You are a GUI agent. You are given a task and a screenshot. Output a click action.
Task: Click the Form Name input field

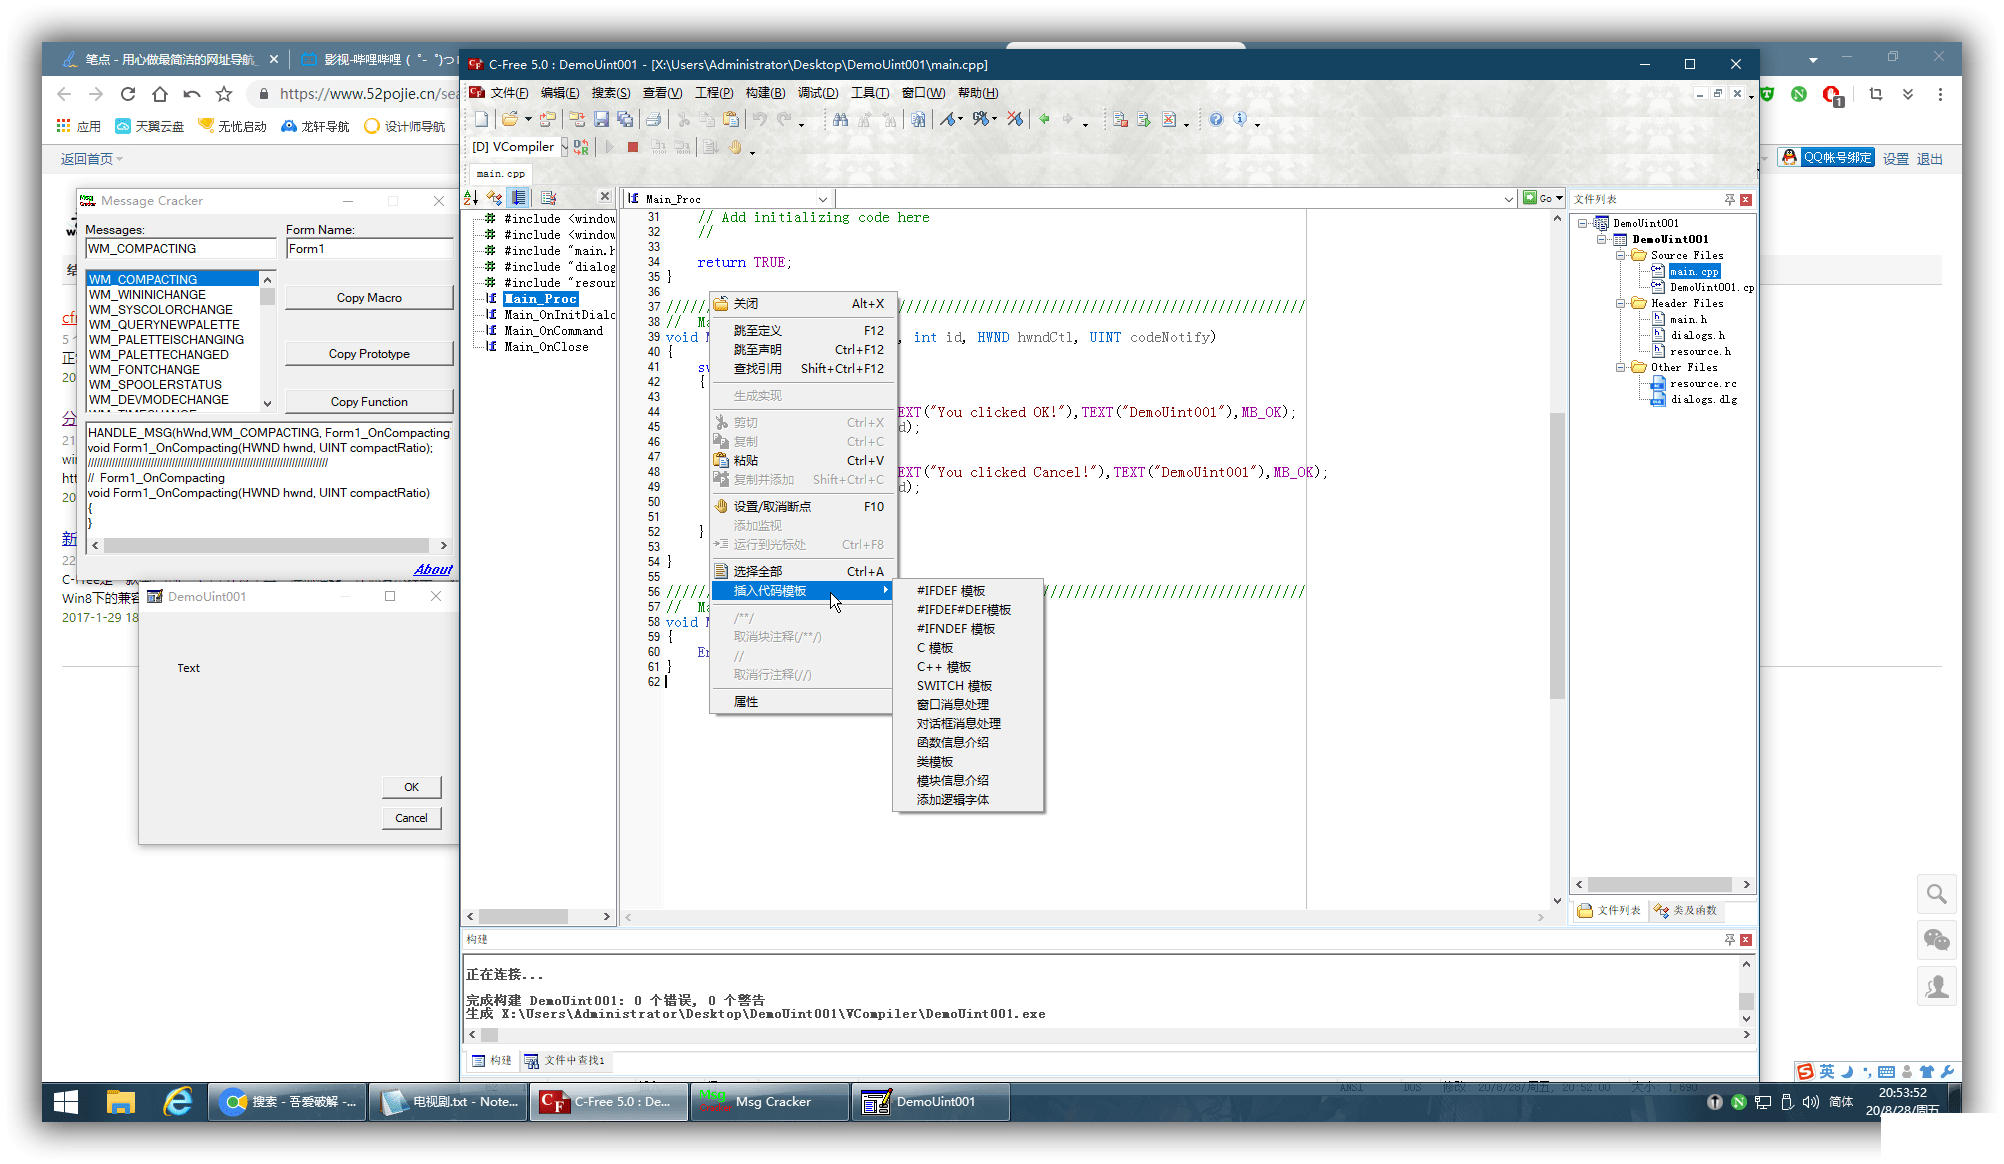pyautogui.click(x=369, y=249)
